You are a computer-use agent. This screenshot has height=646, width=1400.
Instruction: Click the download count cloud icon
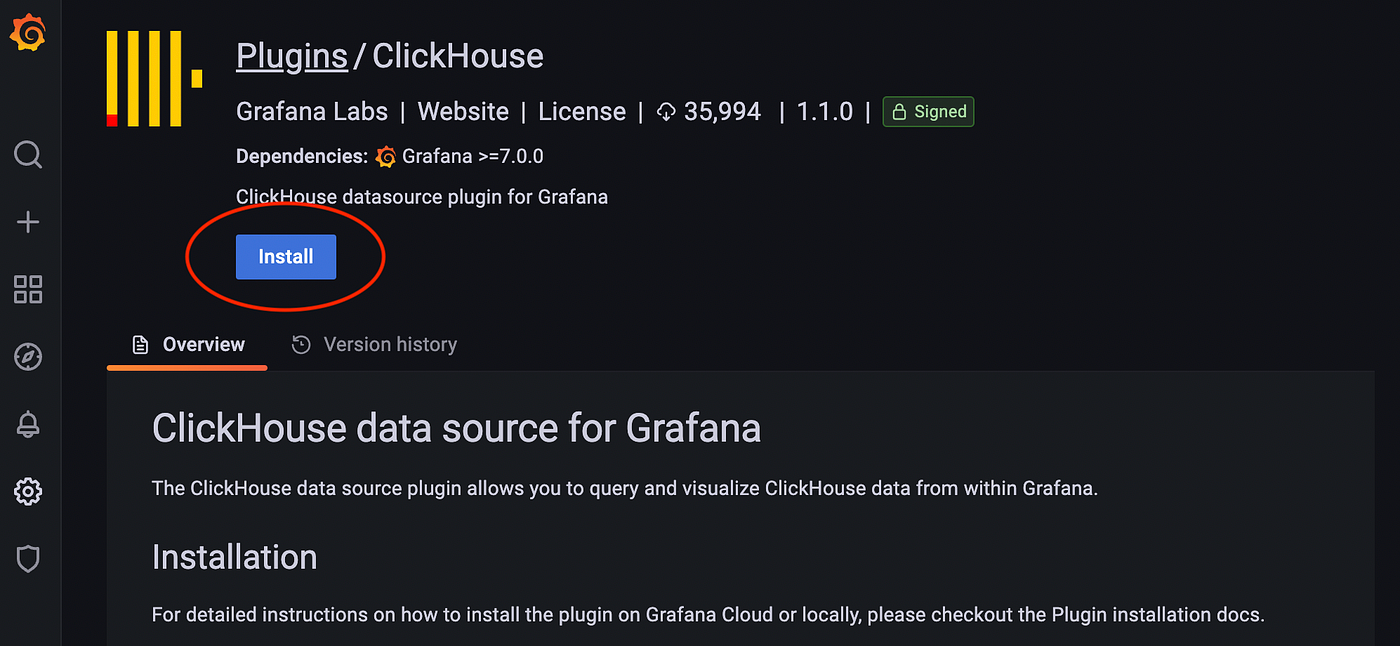point(666,111)
